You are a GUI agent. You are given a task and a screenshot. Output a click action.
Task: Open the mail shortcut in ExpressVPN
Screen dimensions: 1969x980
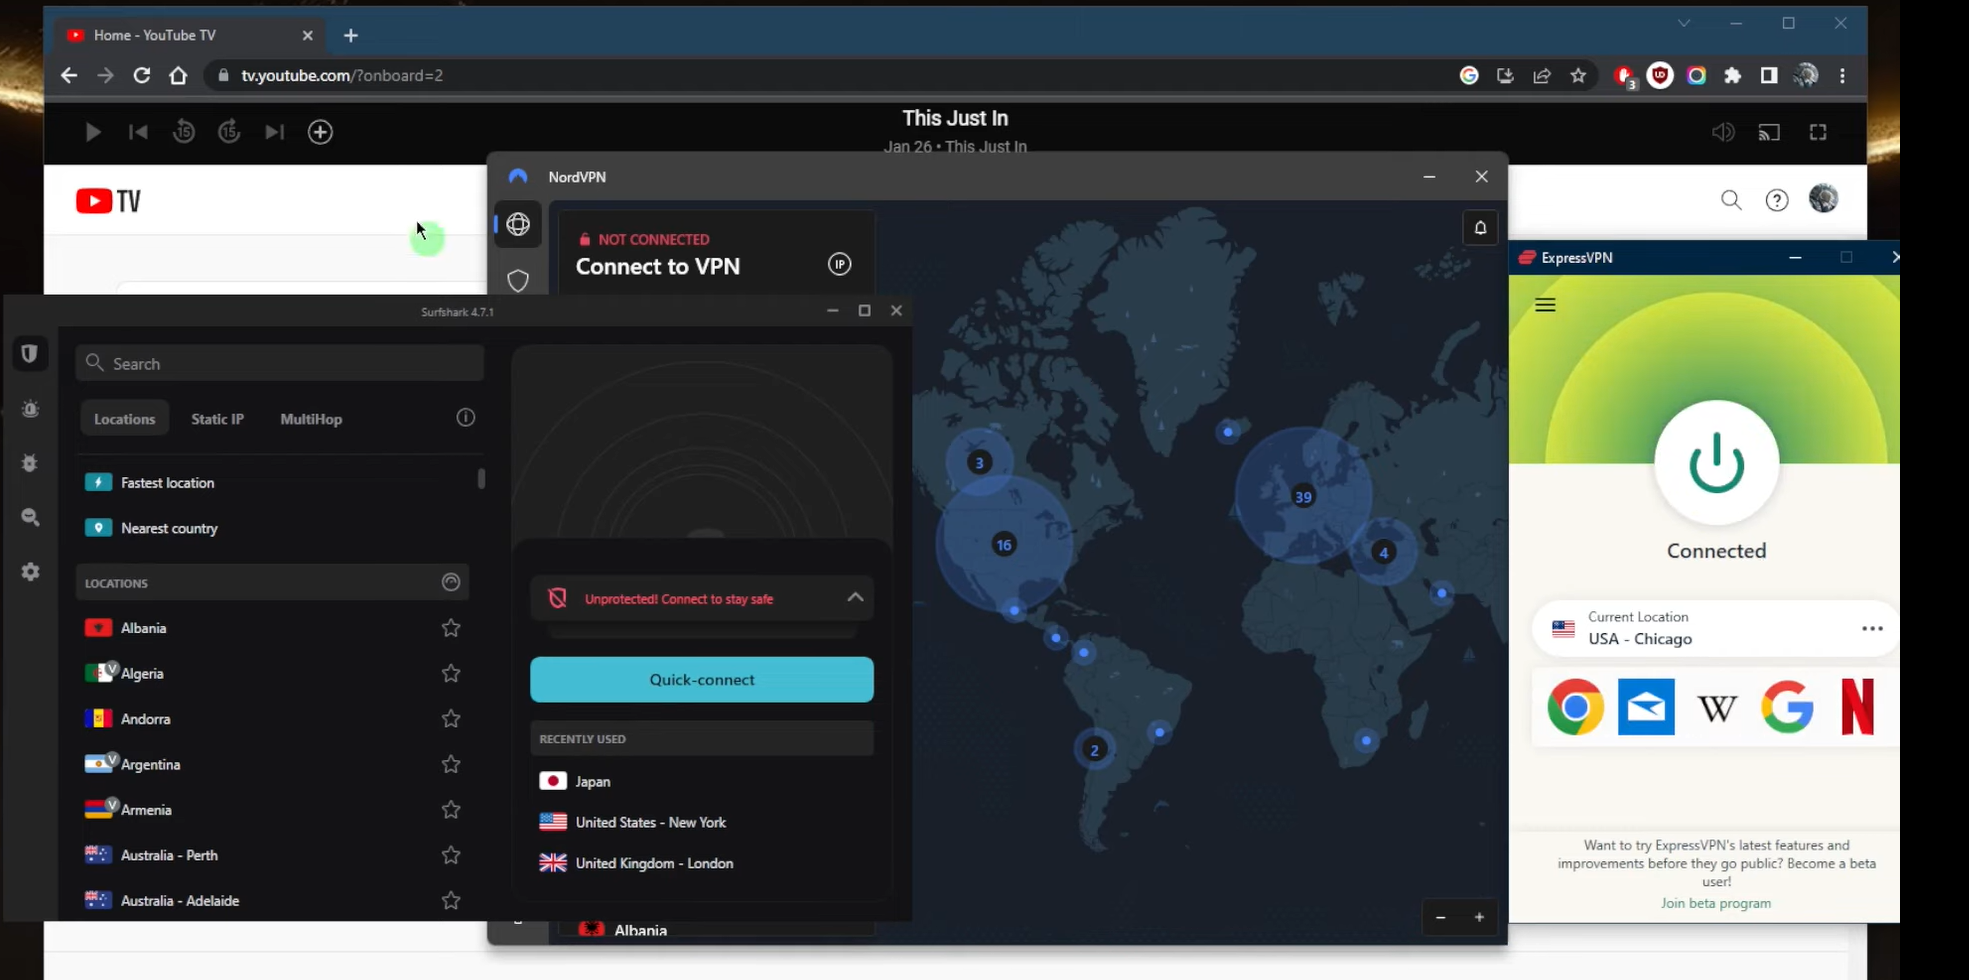coord(1646,707)
